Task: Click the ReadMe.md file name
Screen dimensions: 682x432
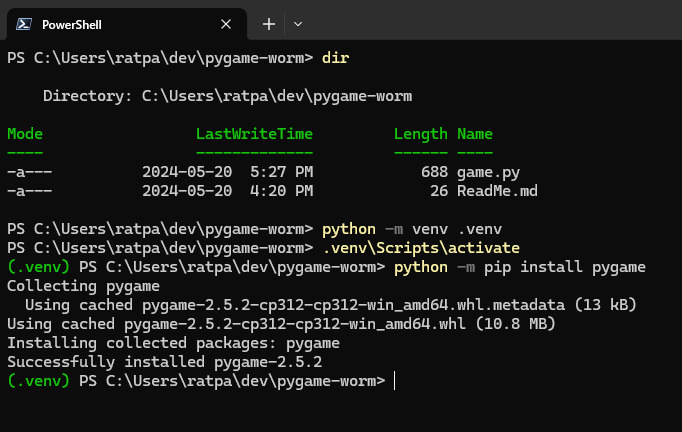Action: coord(497,191)
